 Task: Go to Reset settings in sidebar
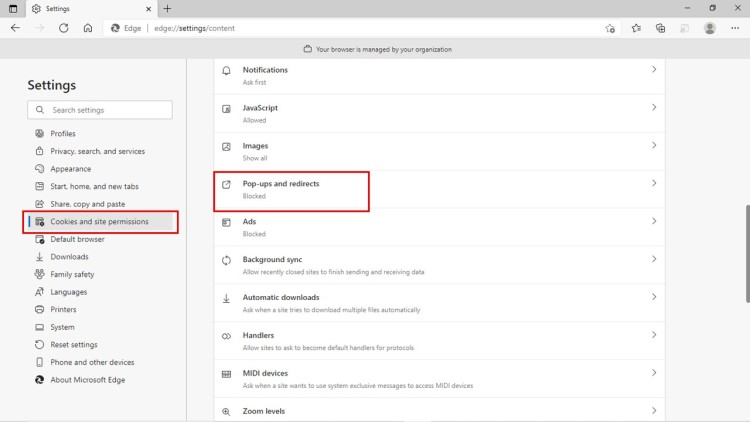tap(73, 344)
